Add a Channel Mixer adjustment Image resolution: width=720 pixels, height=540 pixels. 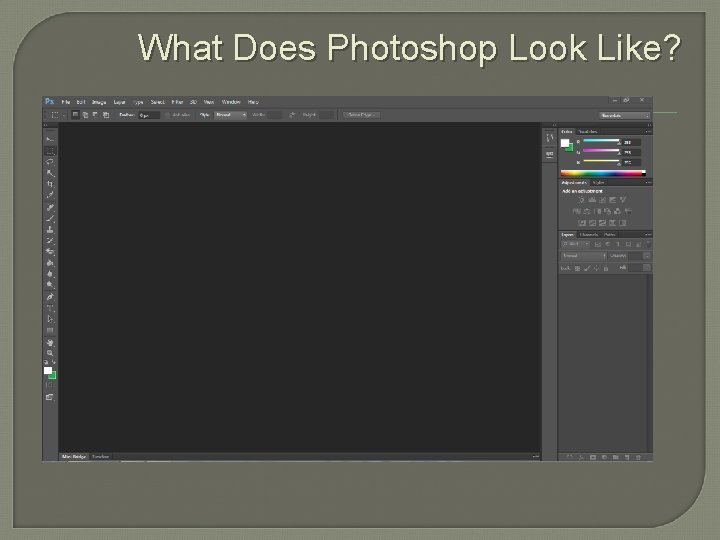(618, 211)
